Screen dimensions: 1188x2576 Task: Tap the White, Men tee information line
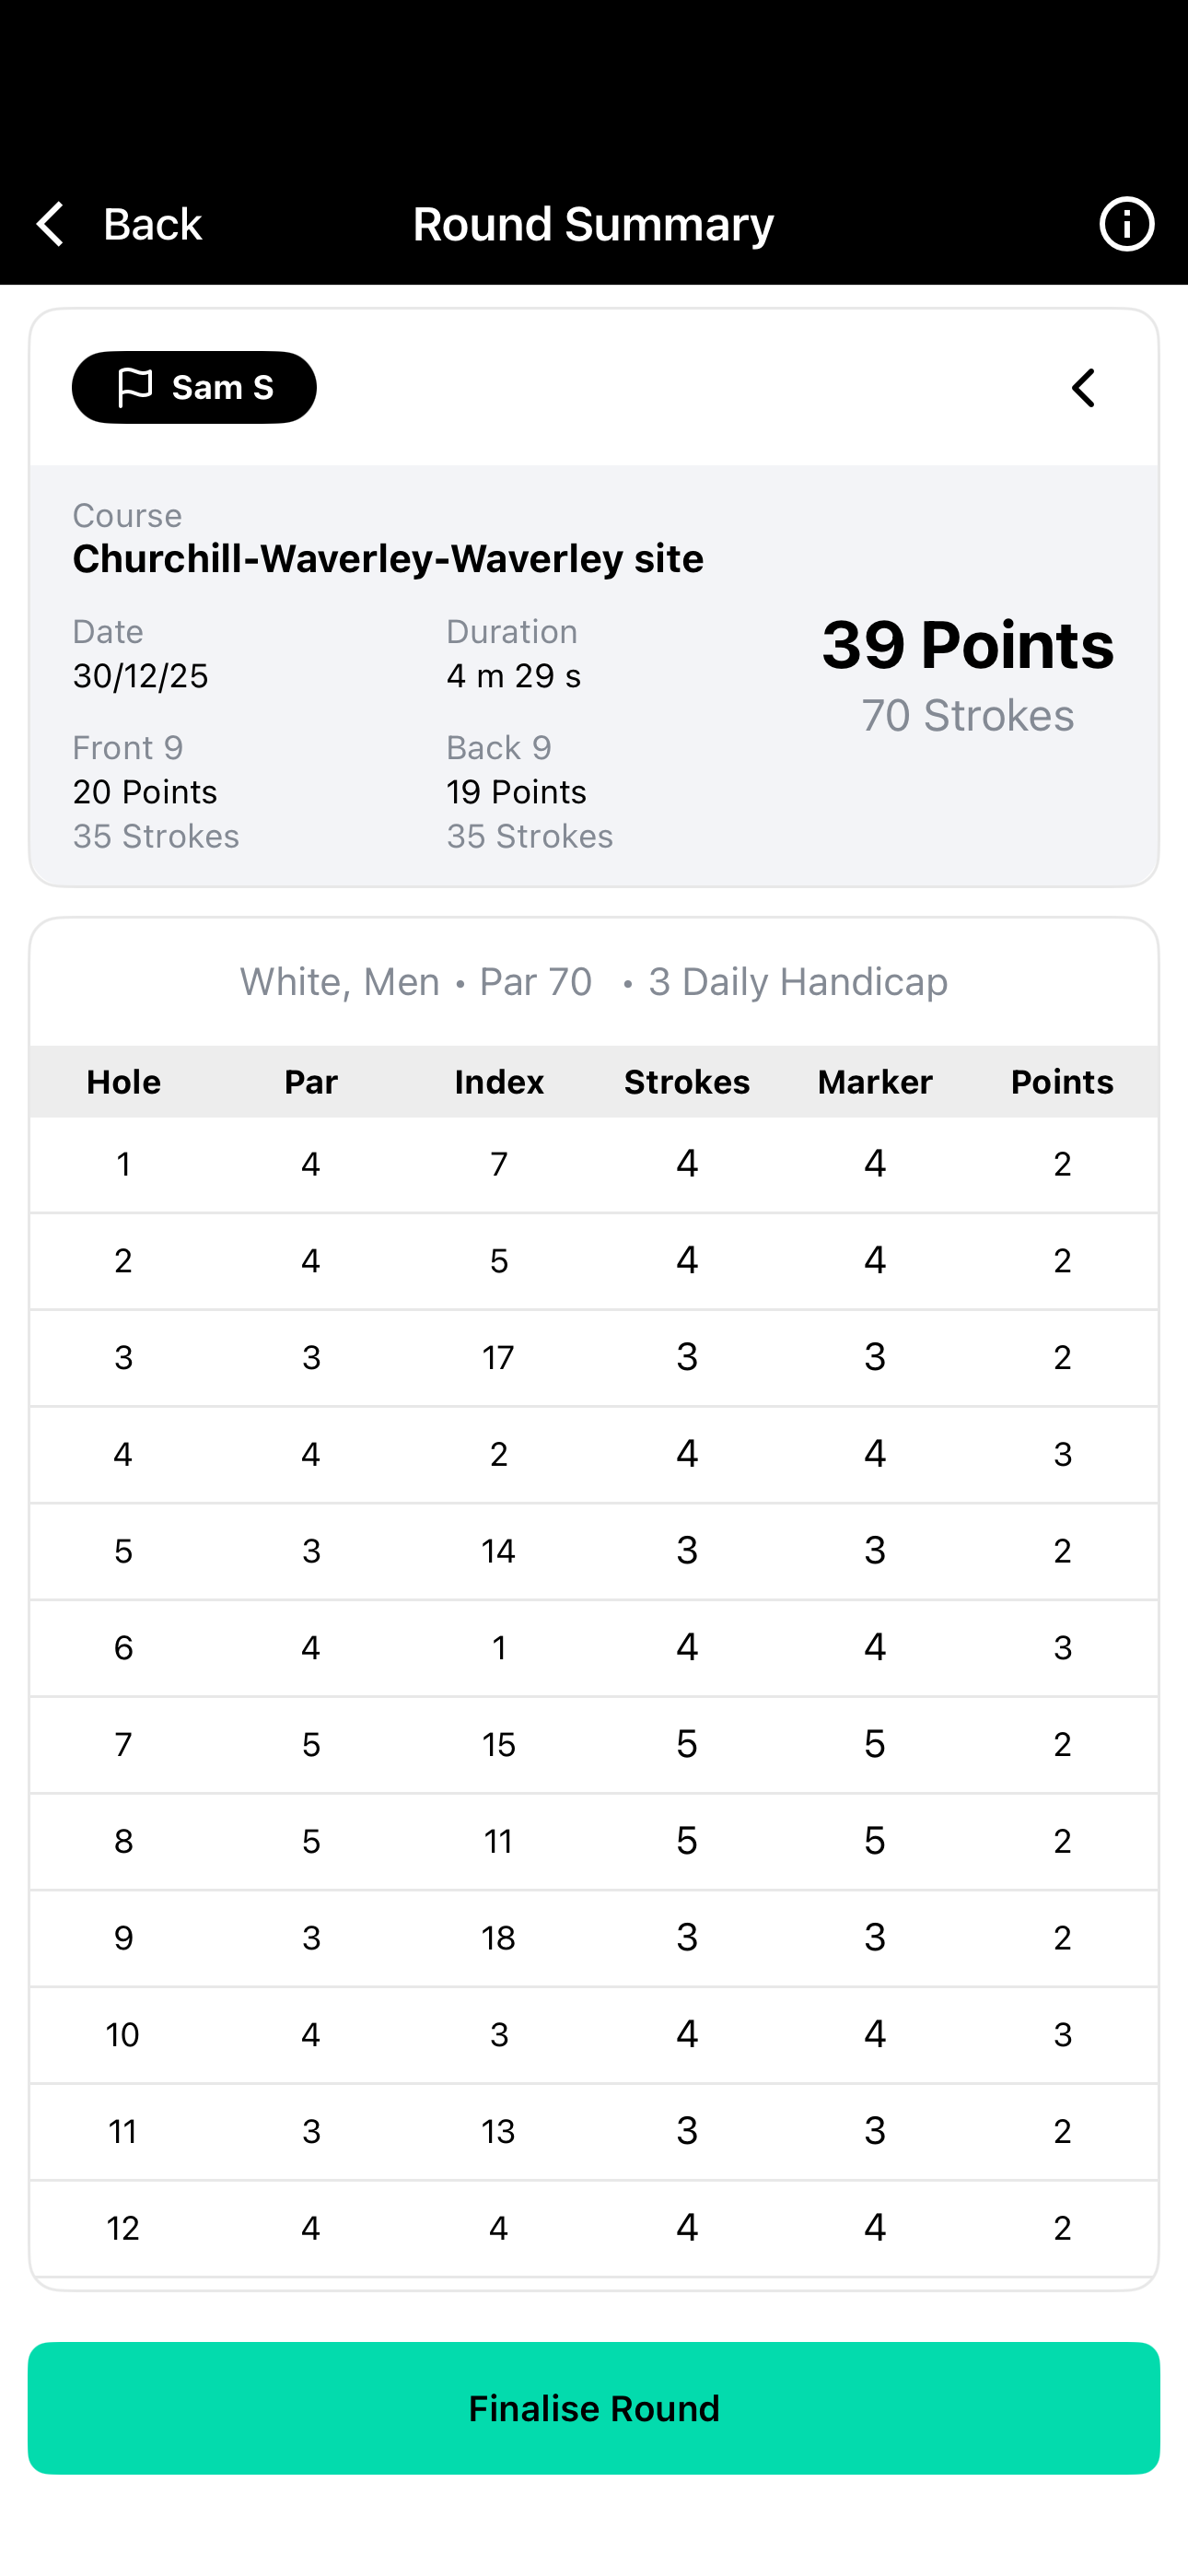pyautogui.click(x=594, y=982)
